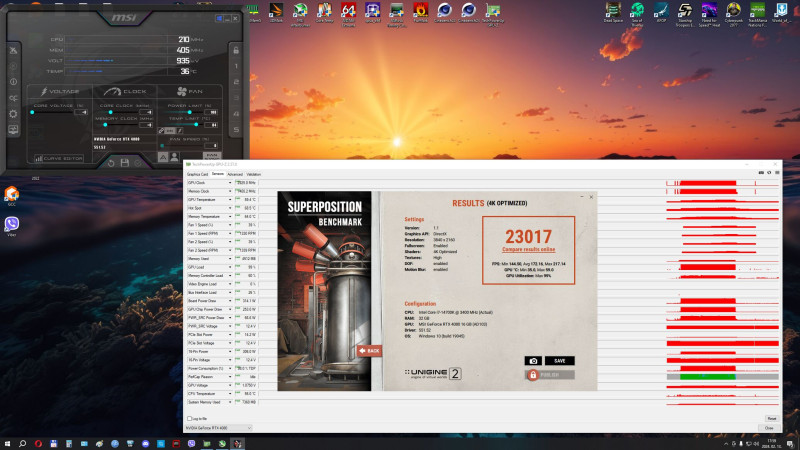Open MSI Afterburner settings gear

coord(13,114)
